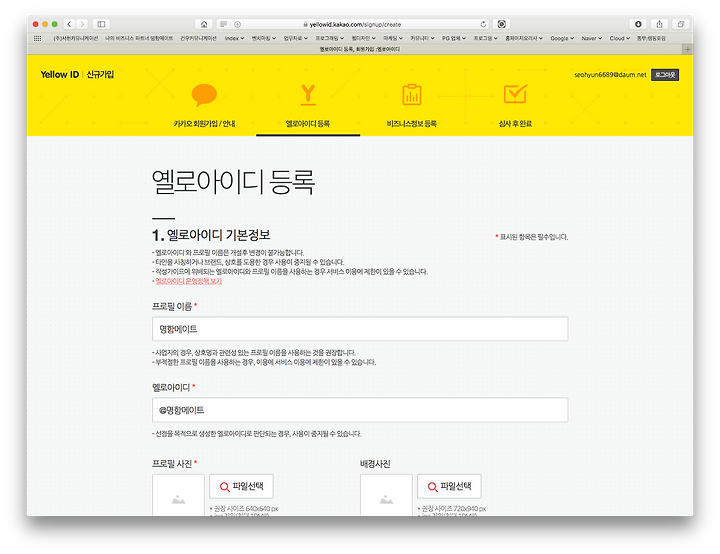Expand the 웹디자인 bookmarks folder
Image resolution: width=720 pixels, height=554 pixels.
363,38
